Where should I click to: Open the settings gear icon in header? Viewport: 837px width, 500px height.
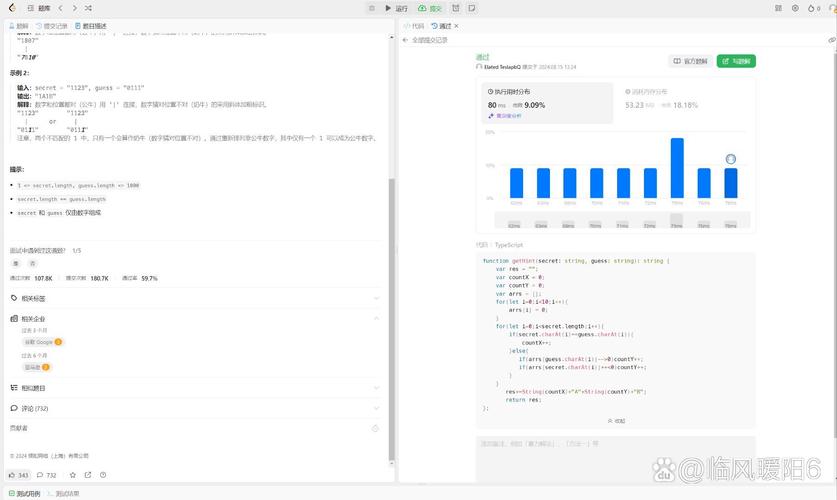795,8
